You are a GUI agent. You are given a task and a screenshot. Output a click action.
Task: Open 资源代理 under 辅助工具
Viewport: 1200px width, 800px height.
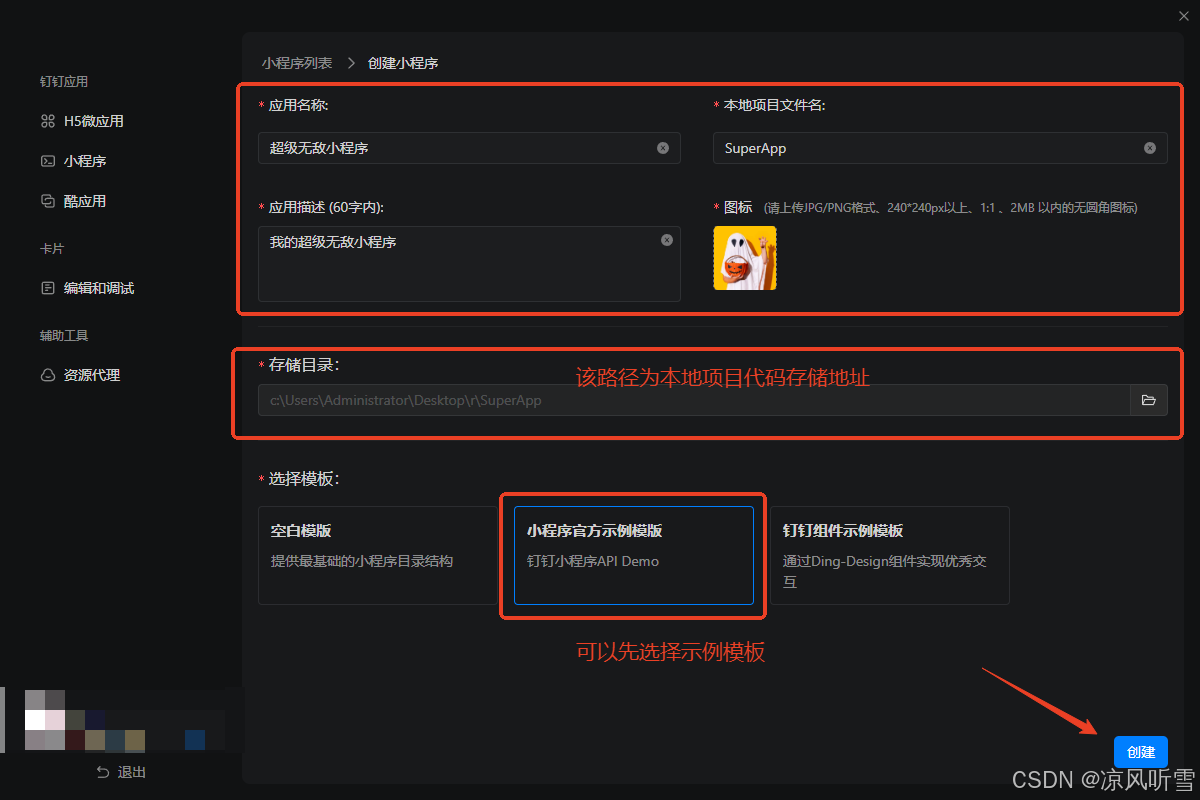click(x=92, y=375)
